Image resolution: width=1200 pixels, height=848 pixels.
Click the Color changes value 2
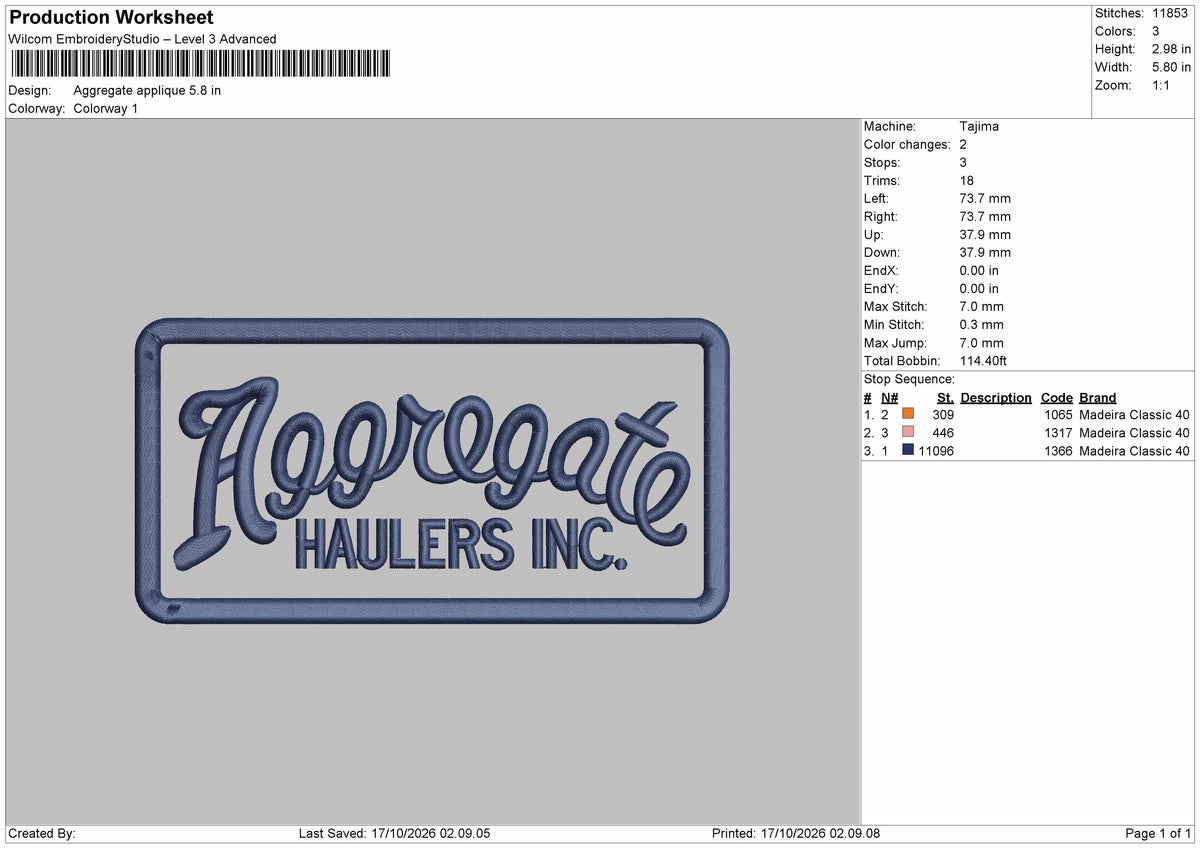pyautogui.click(x=963, y=144)
